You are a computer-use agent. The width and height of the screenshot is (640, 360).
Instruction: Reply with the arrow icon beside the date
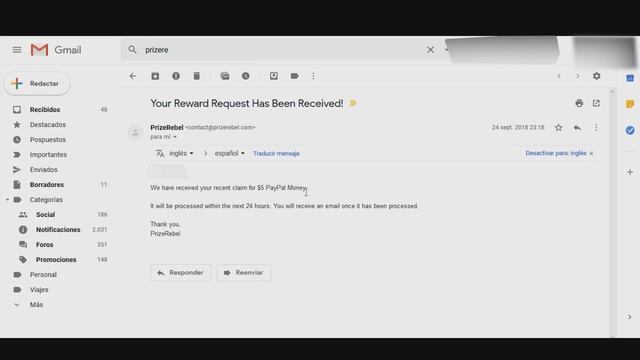[577, 128]
